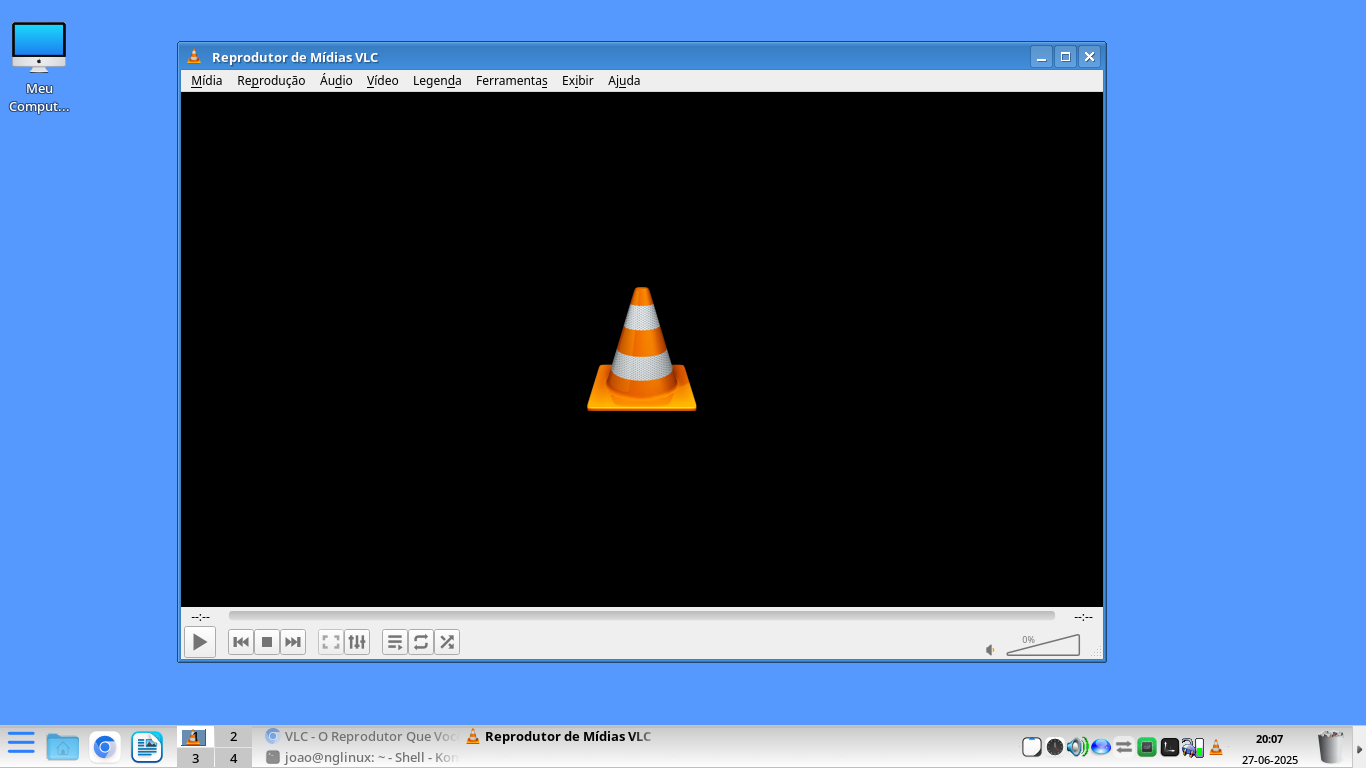Open the Exibir menu

578,81
